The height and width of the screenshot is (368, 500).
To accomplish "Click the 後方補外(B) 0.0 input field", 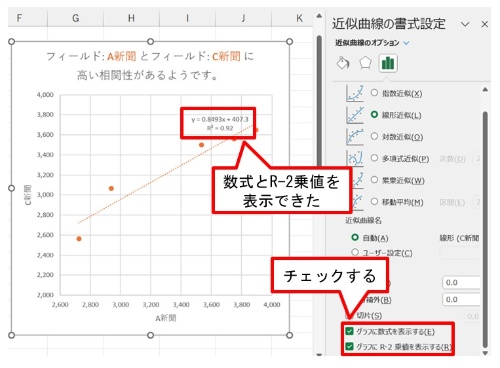I will [462, 299].
